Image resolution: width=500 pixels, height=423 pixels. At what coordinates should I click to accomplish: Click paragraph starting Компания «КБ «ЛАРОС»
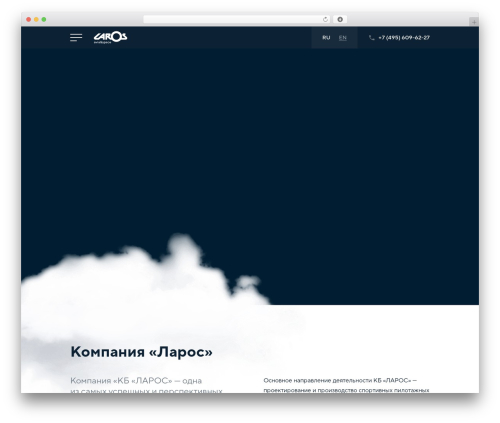[146, 385]
